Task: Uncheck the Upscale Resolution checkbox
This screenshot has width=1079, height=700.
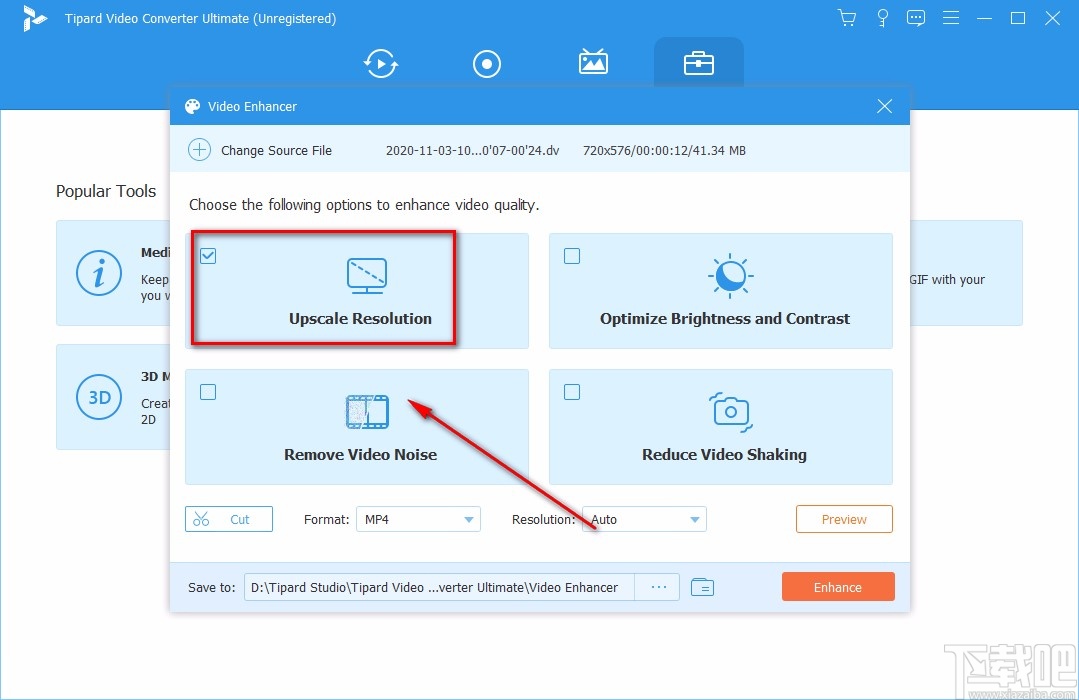Action: coord(208,256)
